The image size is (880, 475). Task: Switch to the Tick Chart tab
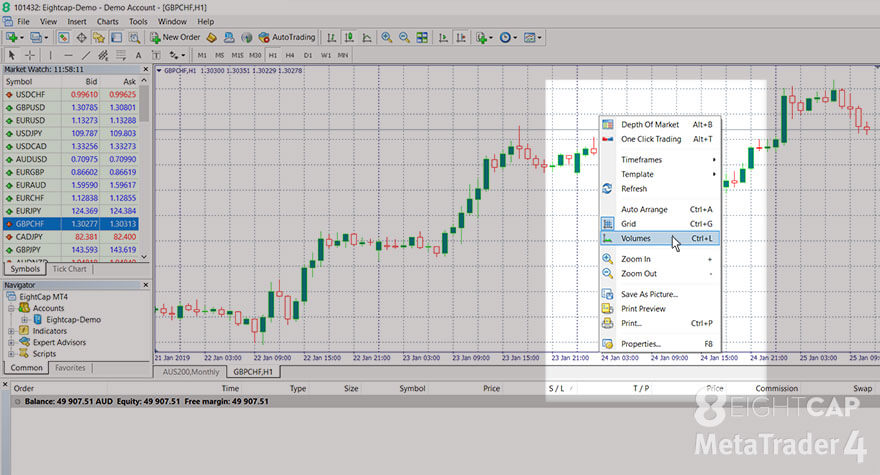click(69, 269)
